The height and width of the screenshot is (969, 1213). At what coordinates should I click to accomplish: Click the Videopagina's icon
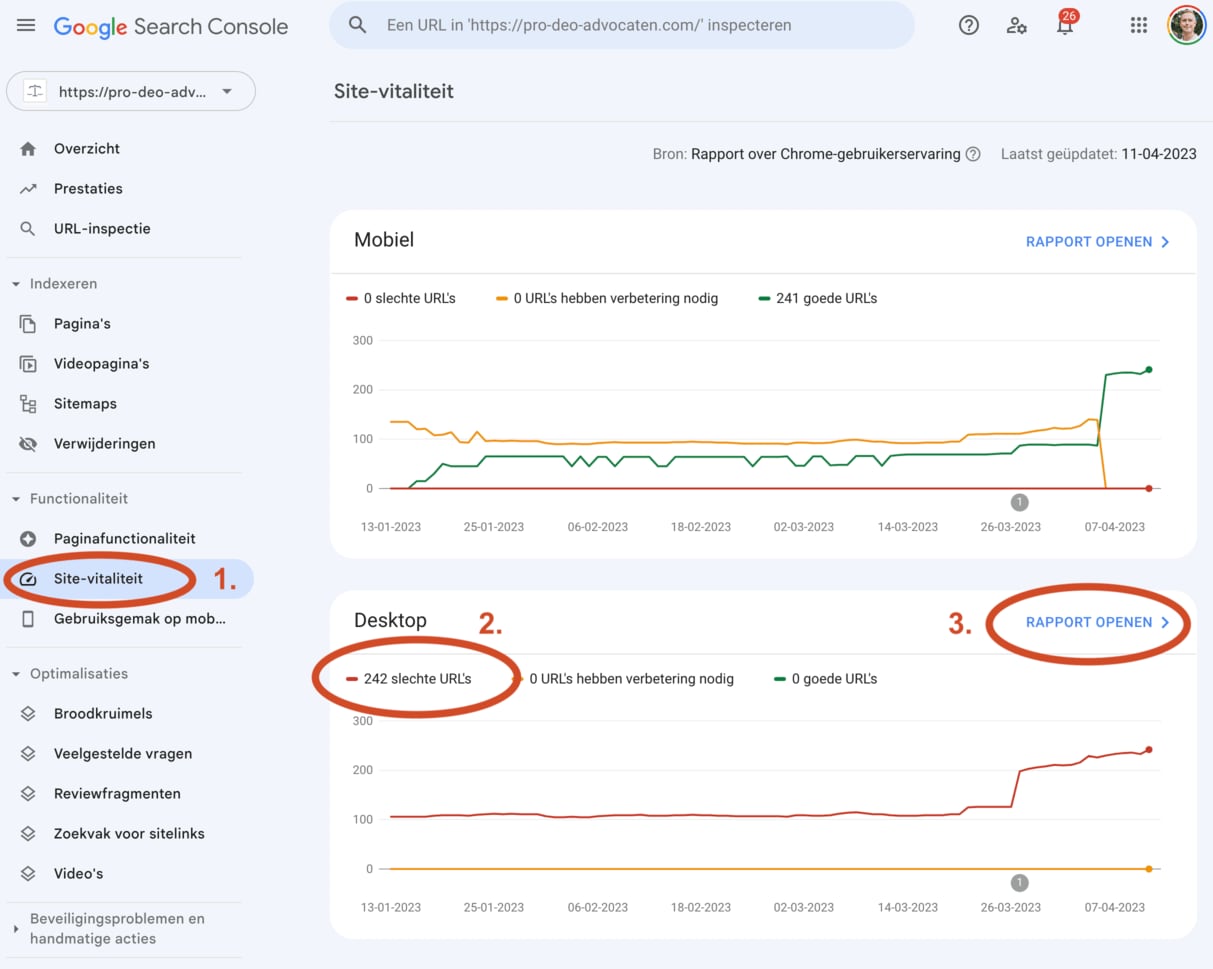(x=28, y=364)
